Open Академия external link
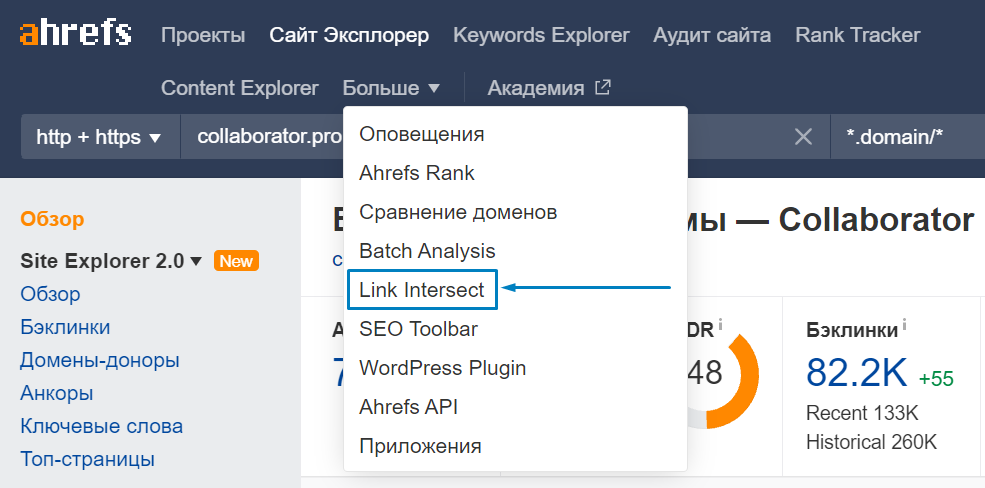Viewport: 985px width, 488px height. pyautogui.click(x=548, y=88)
